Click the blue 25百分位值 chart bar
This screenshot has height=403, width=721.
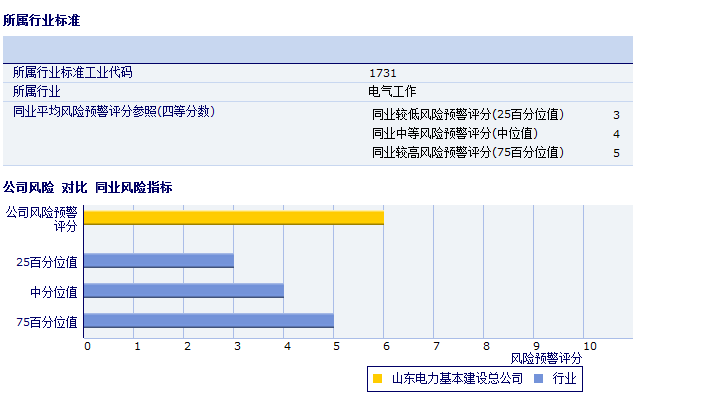(158, 261)
